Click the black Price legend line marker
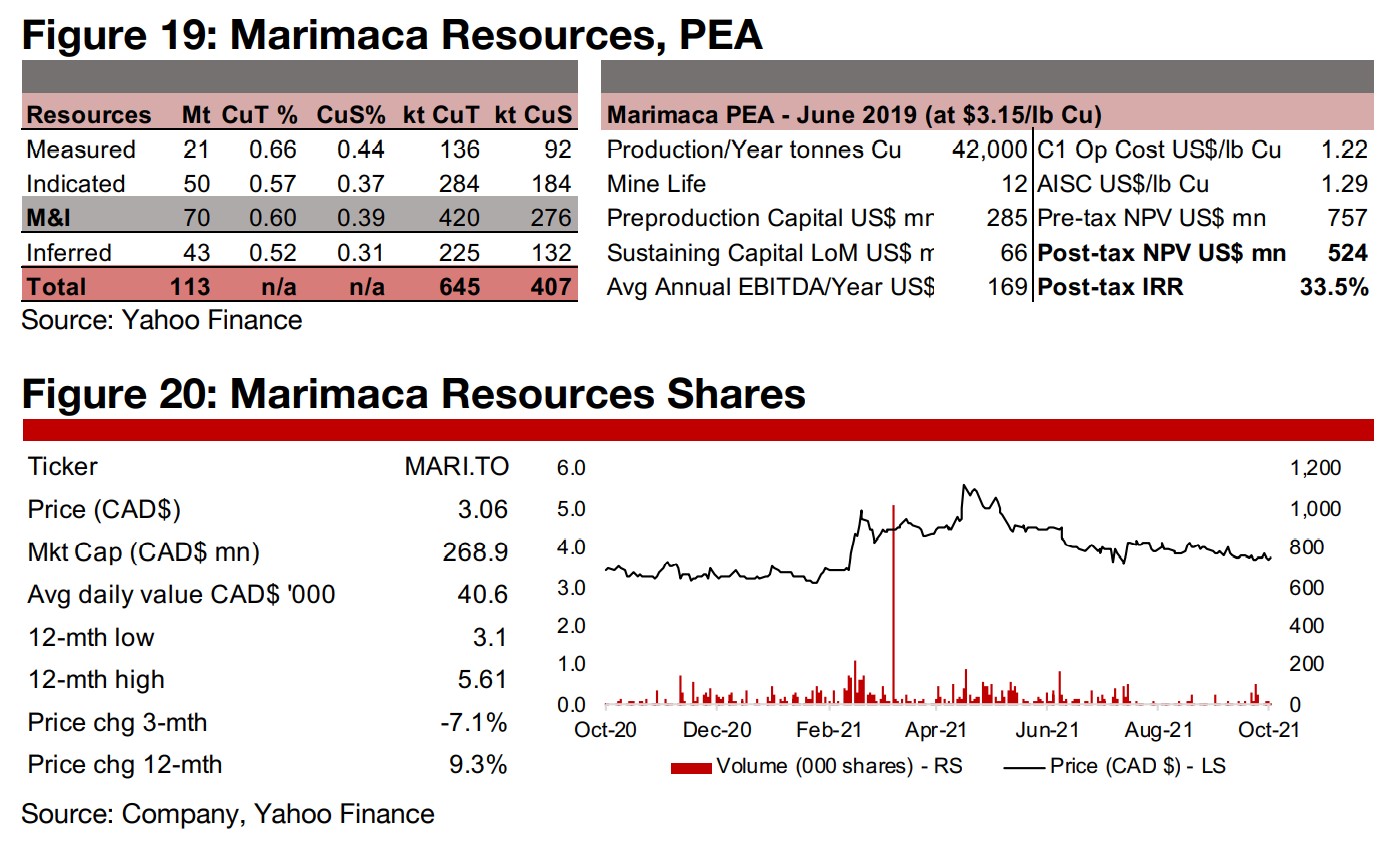This screenshot has height=843, width=1395. [1021, 767]
